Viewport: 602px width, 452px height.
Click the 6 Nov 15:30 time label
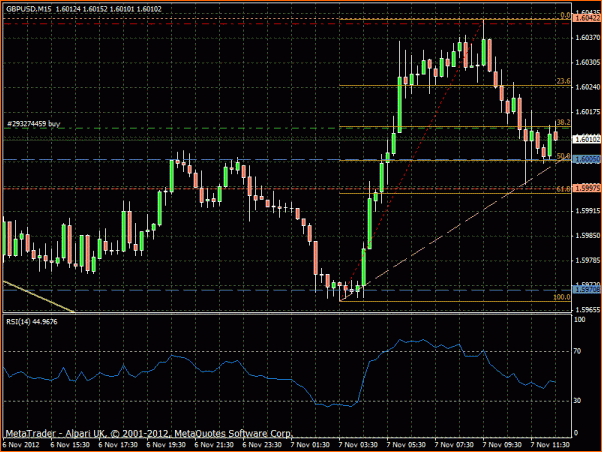pos(70,445)
